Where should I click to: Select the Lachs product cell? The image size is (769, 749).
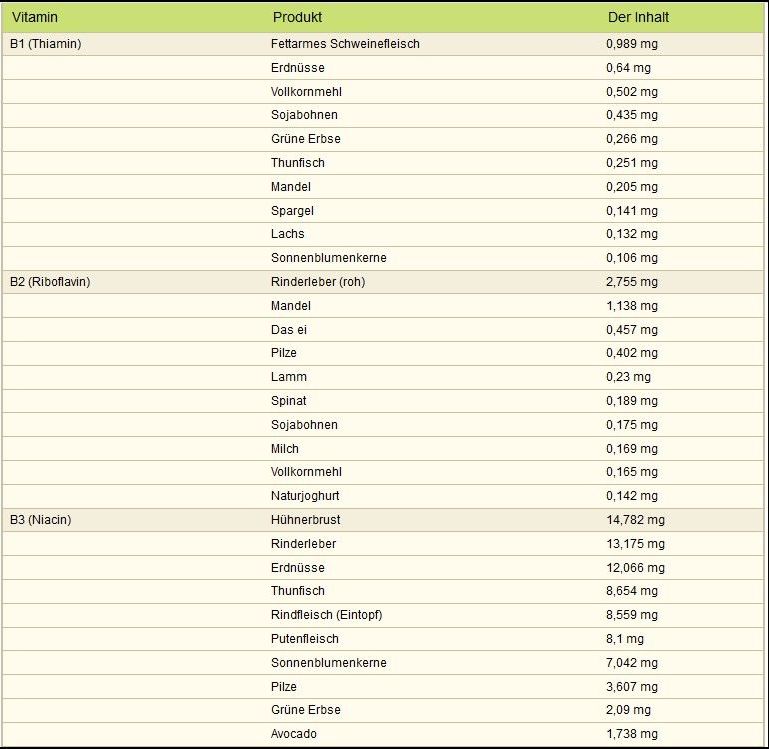click(x=287, y=234)
